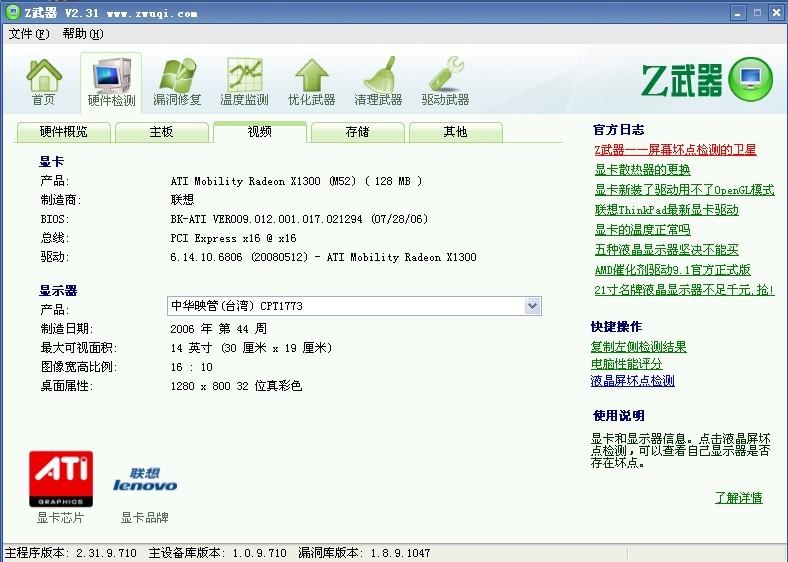This screenshot has height=562, width=788.
Task: Click the 显示器 section heading
Action: [58, 291]
